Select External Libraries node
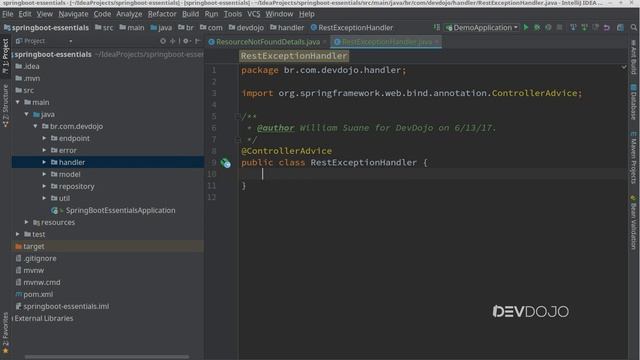 click(x=43, y=318)
